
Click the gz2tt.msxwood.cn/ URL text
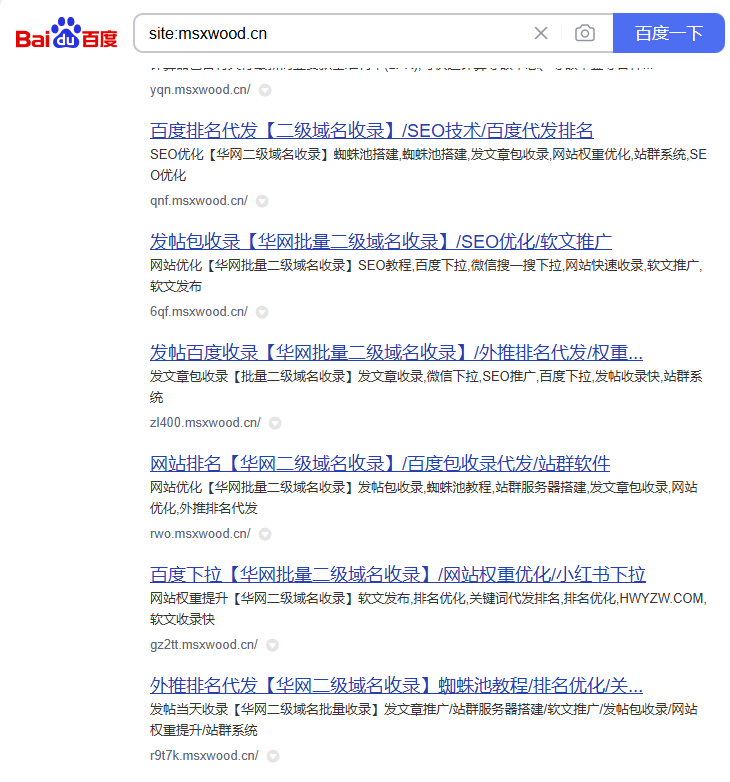point(203,645)
